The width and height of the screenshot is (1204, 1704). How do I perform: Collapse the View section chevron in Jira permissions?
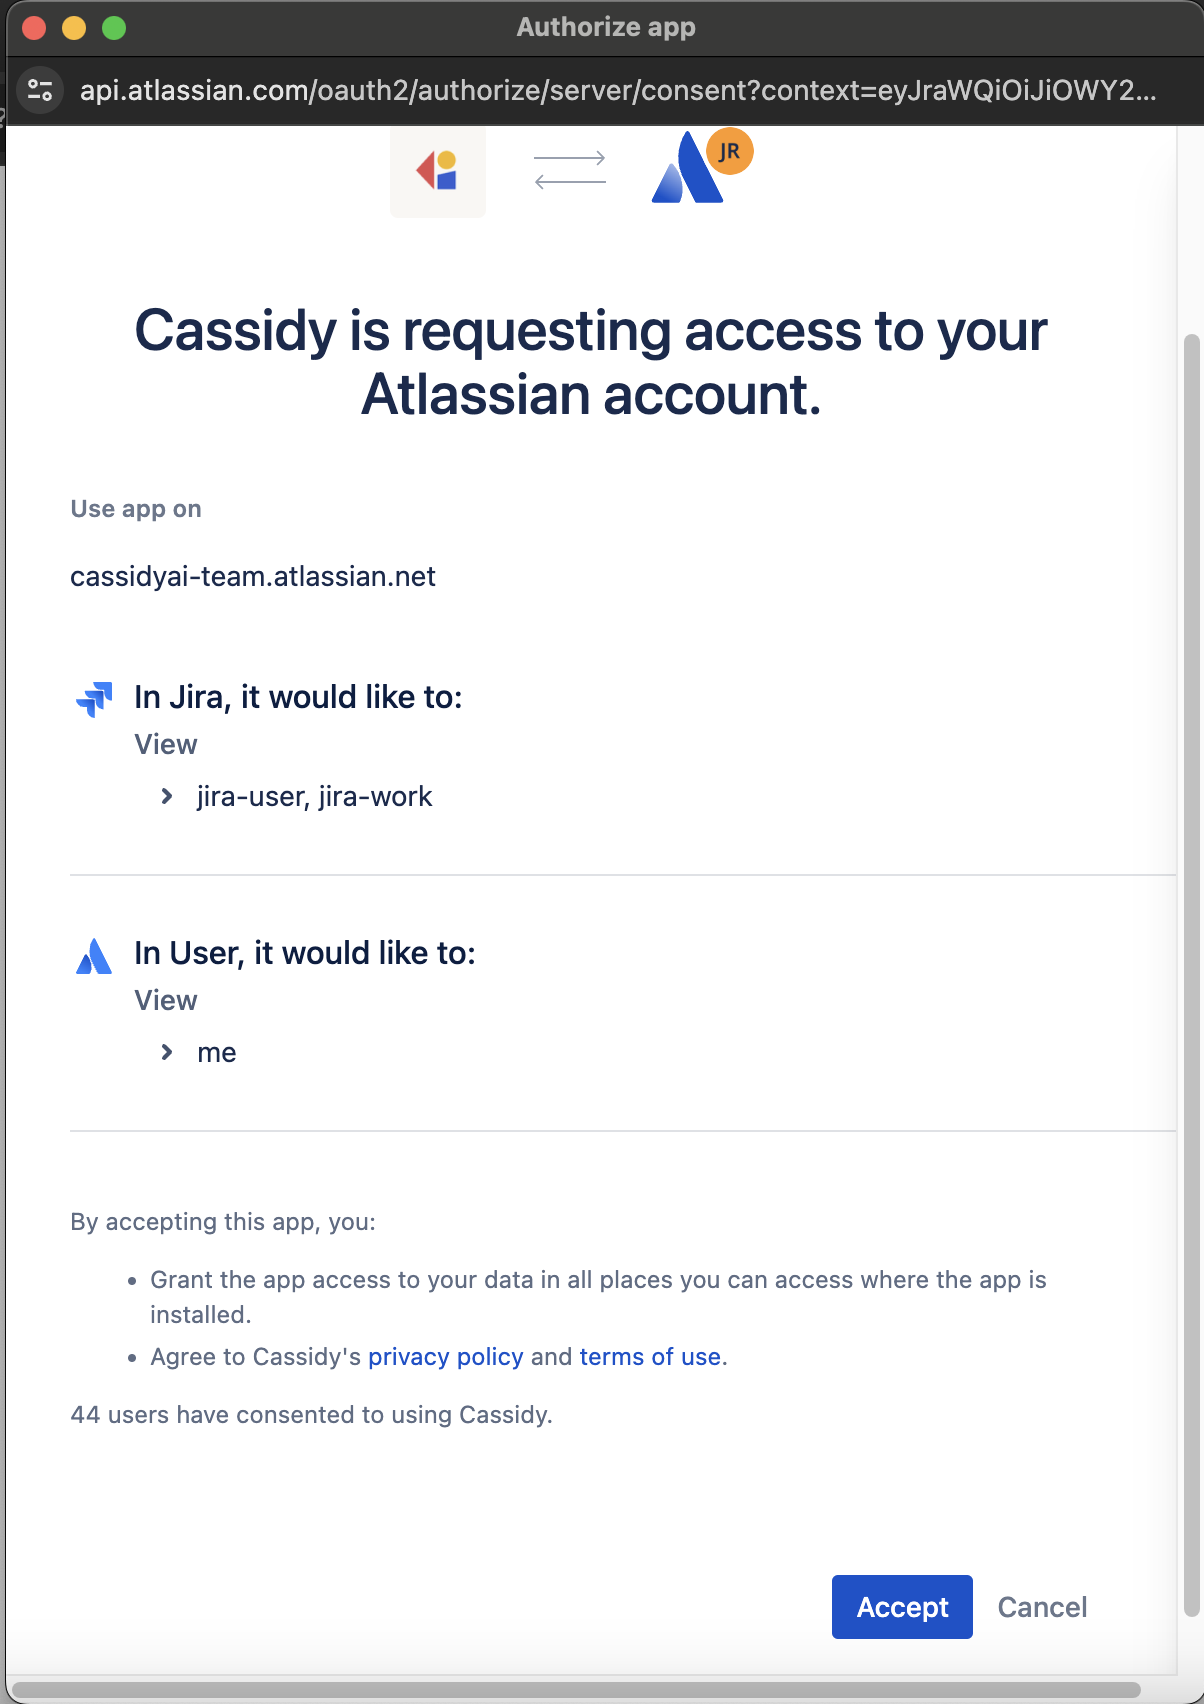pos(165,796)
